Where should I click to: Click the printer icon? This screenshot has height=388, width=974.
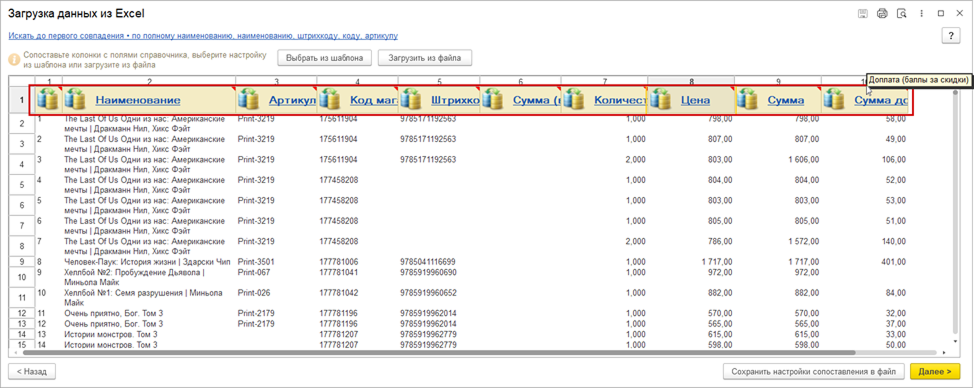[x=882, y=13]
